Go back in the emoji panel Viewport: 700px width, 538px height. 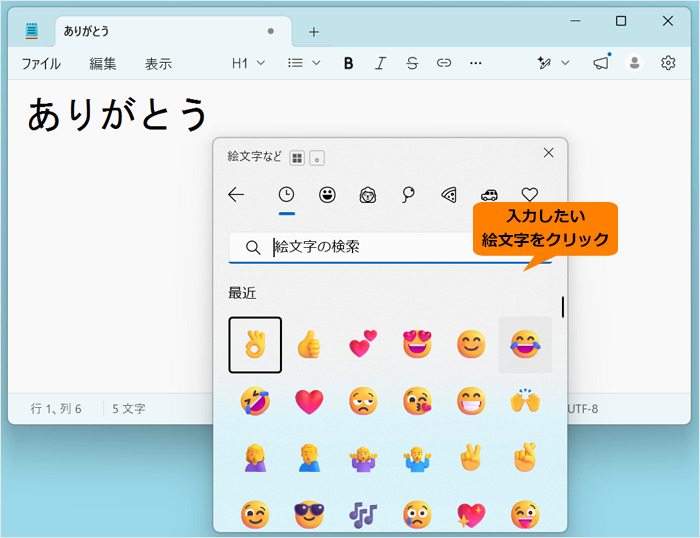pyautogui.click(x=236, y=195)
